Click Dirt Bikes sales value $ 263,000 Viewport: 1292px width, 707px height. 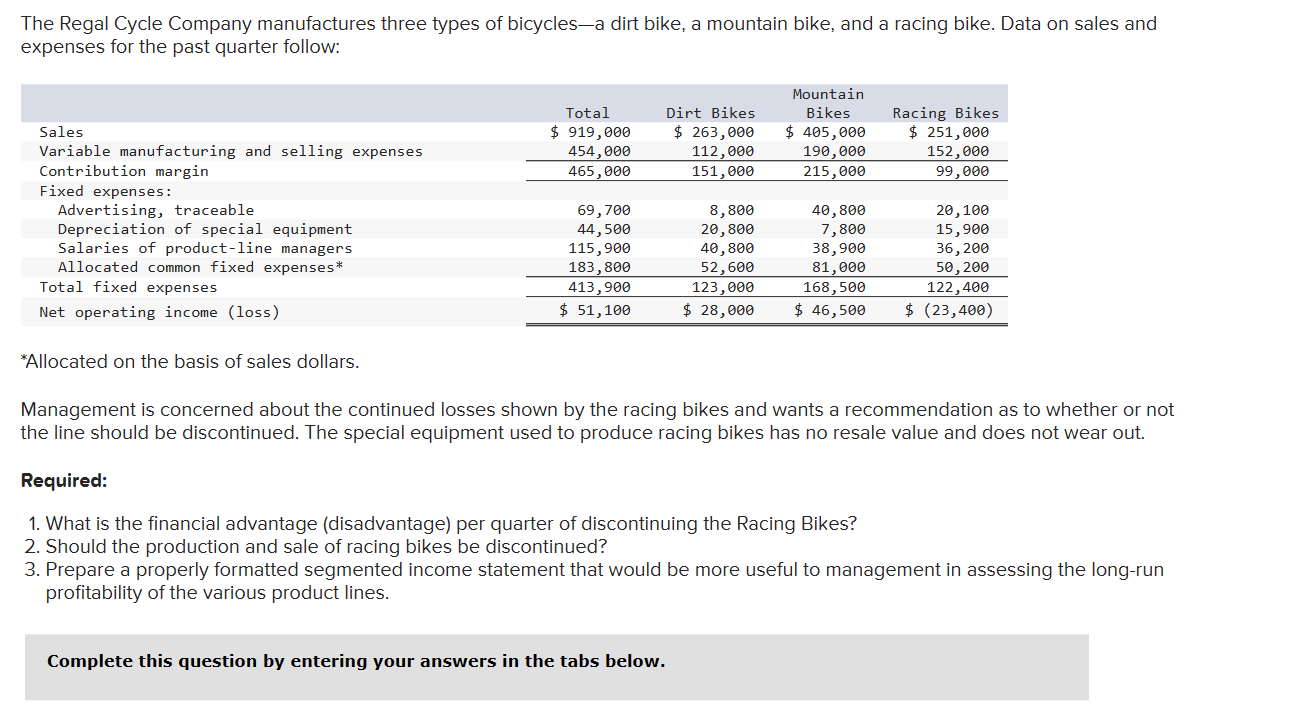pos(715,132)
